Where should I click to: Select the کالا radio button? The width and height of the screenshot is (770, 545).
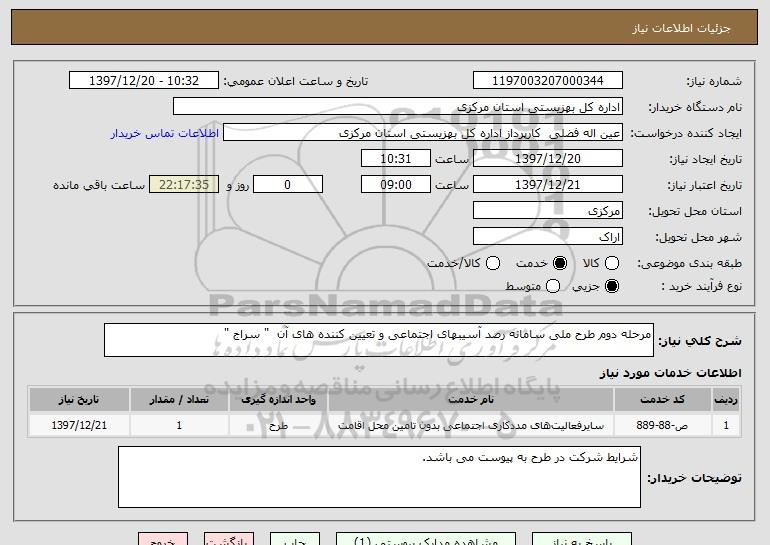click(612, 263)
